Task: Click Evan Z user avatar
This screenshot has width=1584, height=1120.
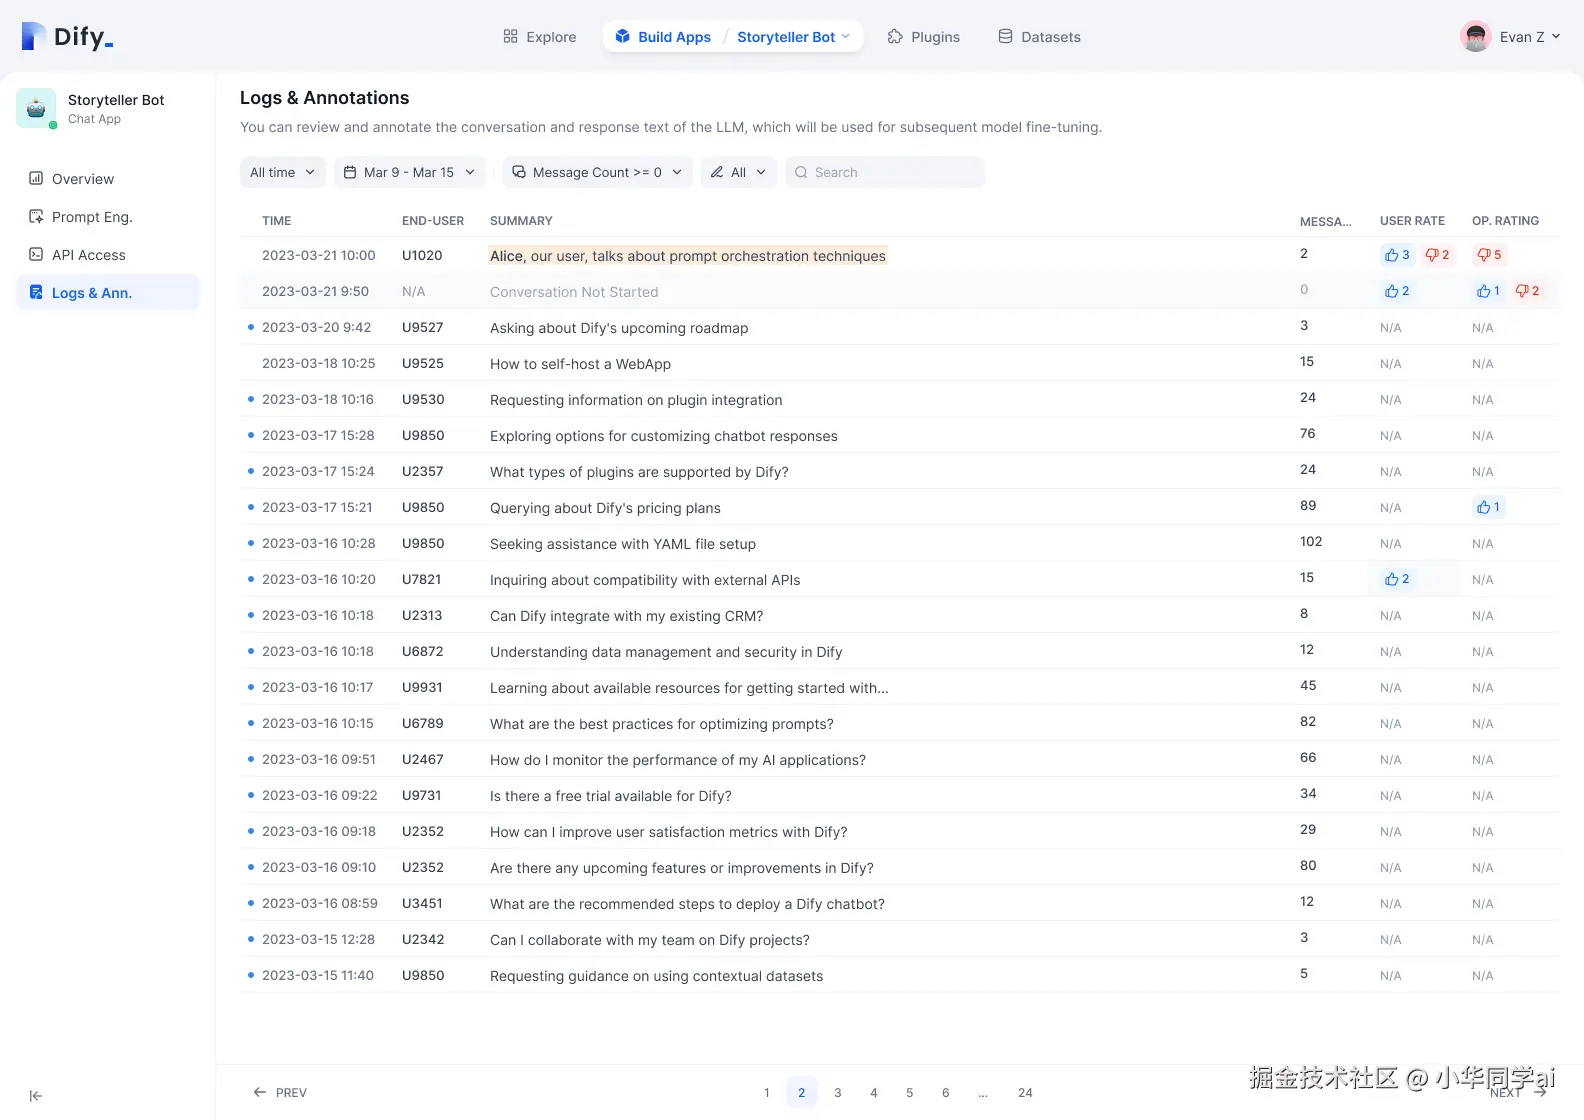Action: (1475, 36)
